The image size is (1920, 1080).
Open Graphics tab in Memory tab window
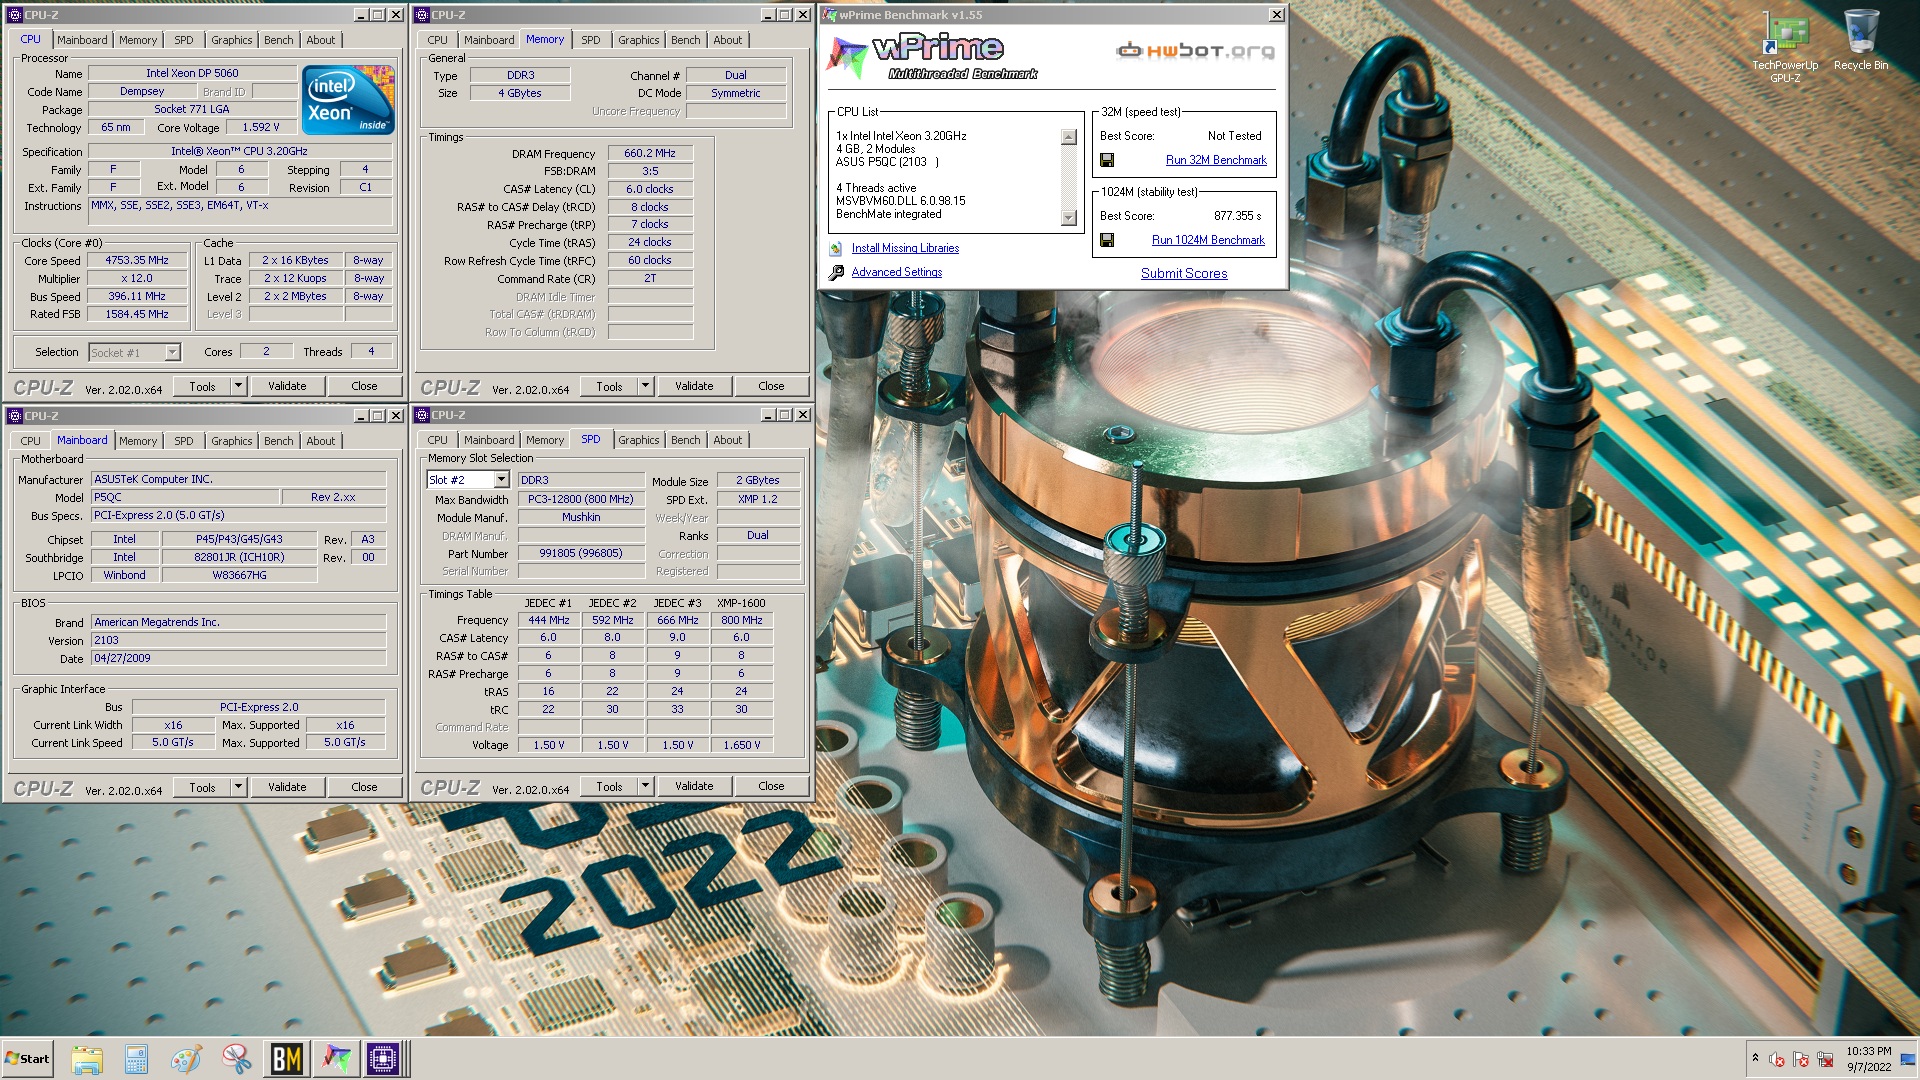point(638,40)
